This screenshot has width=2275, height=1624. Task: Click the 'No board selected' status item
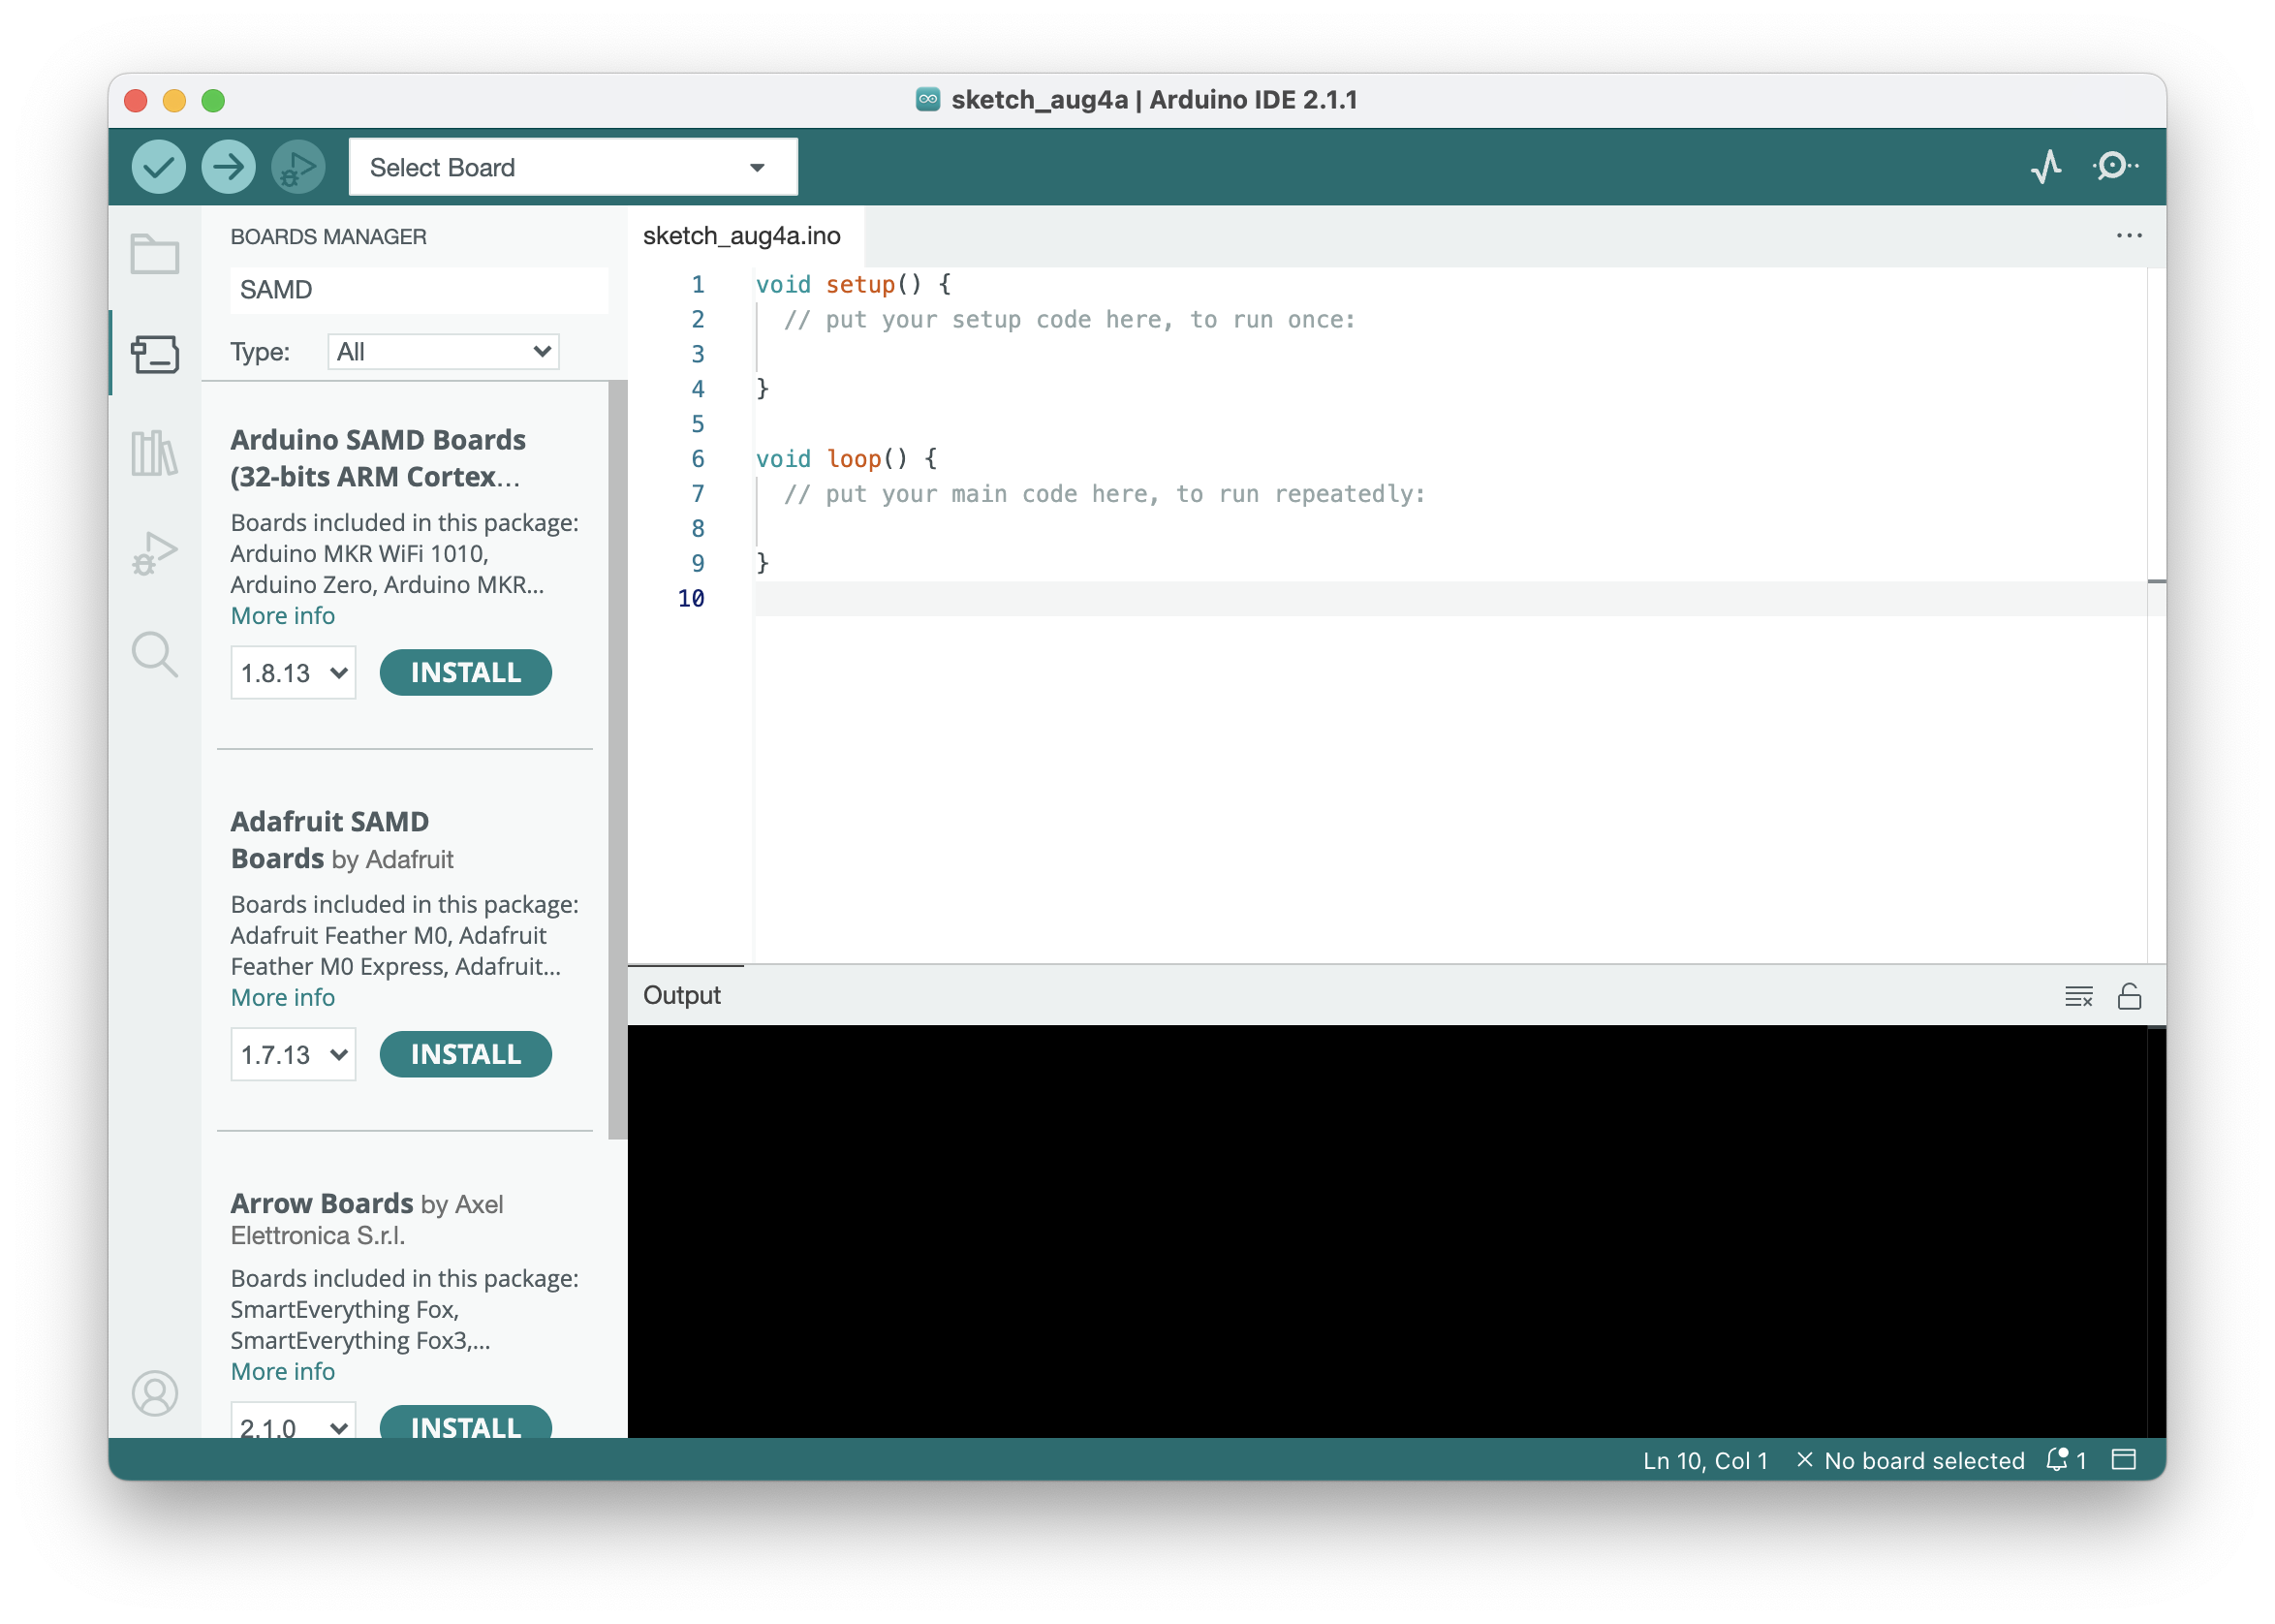coord(1912,1461)
